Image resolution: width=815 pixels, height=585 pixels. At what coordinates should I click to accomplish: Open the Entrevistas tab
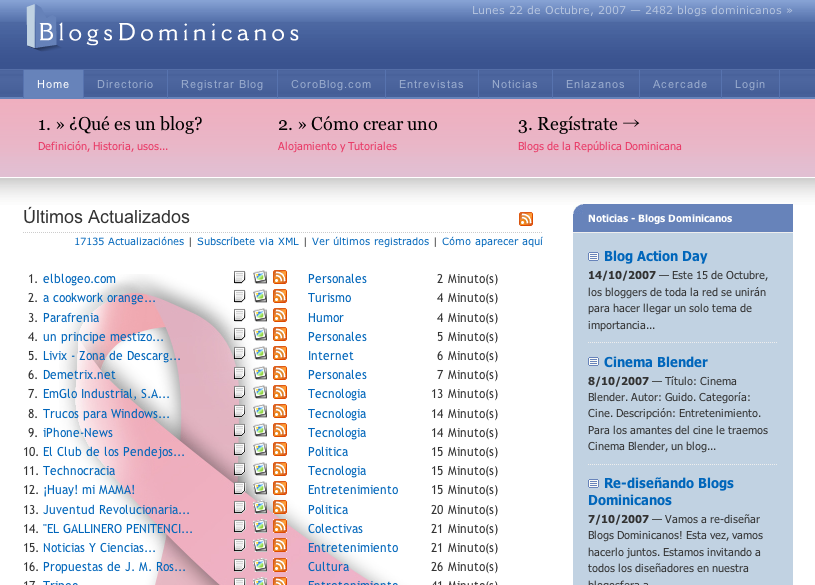[431, 84]
